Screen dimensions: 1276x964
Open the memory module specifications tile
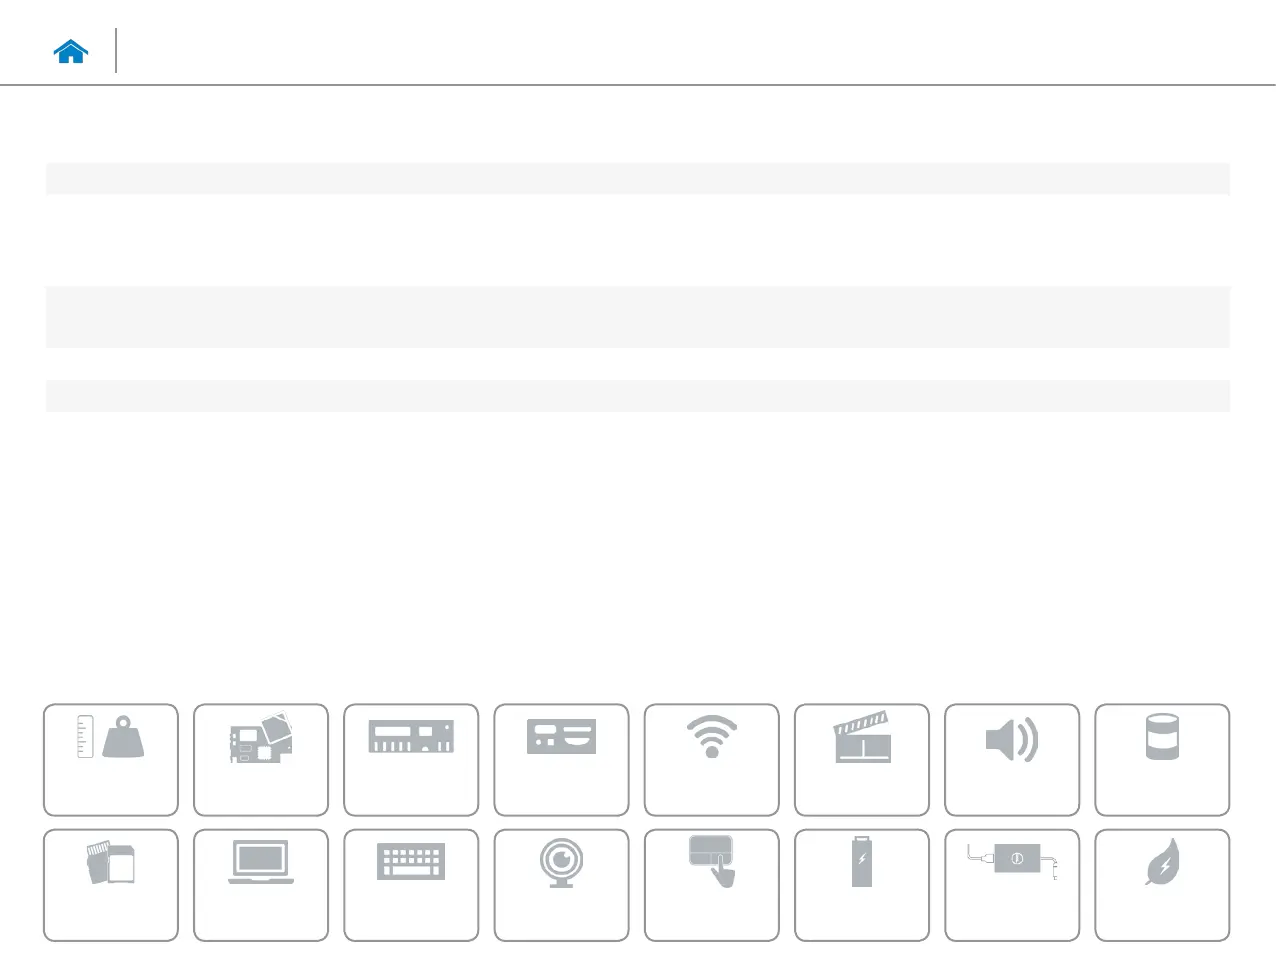click(411, 760)
